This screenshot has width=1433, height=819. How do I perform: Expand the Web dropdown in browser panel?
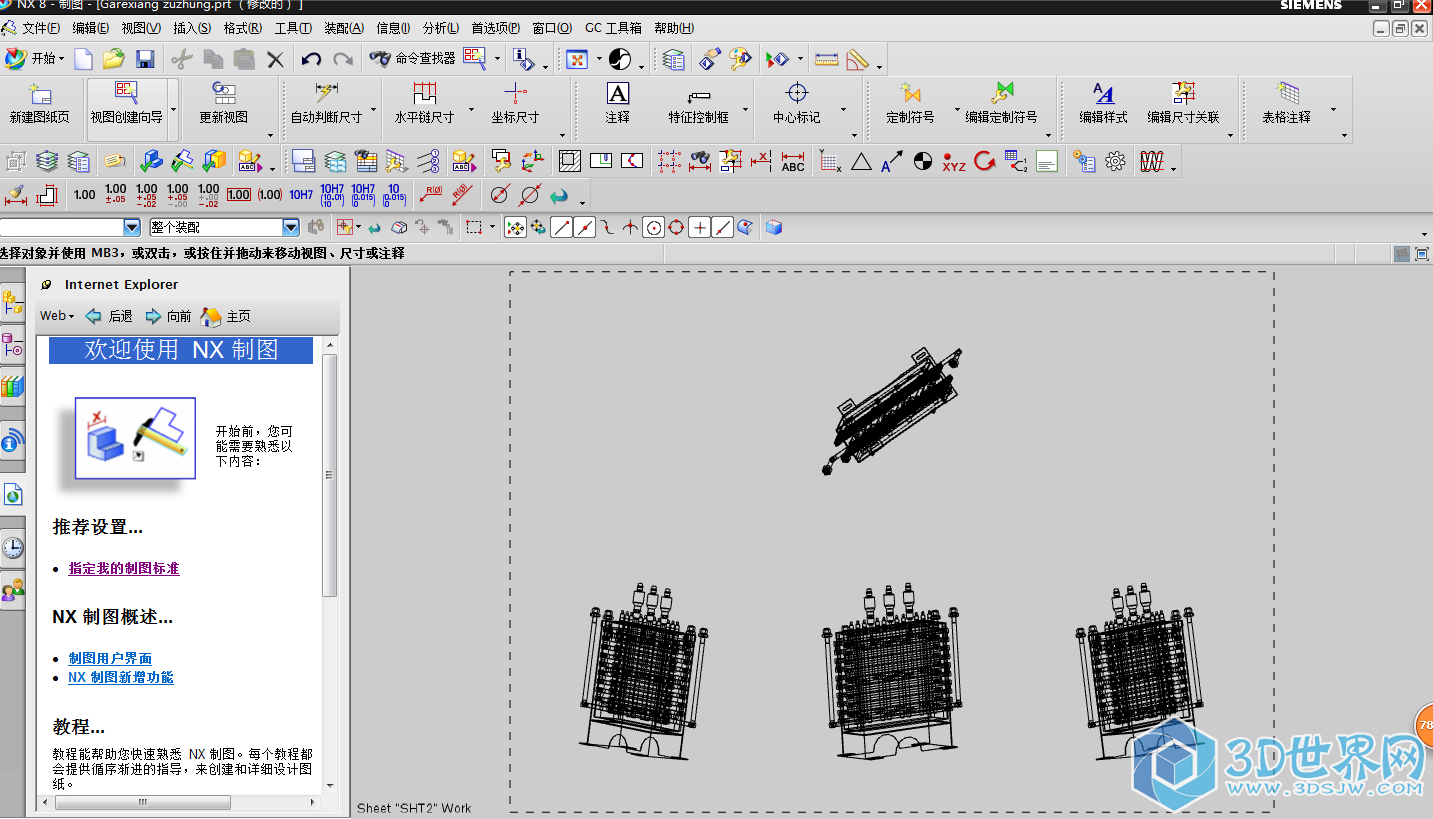(x=57, y=316)
